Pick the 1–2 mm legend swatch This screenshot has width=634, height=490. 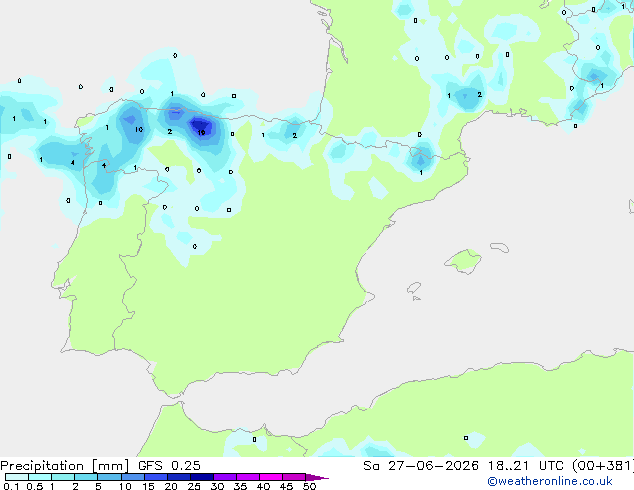[x=63, y=477]
